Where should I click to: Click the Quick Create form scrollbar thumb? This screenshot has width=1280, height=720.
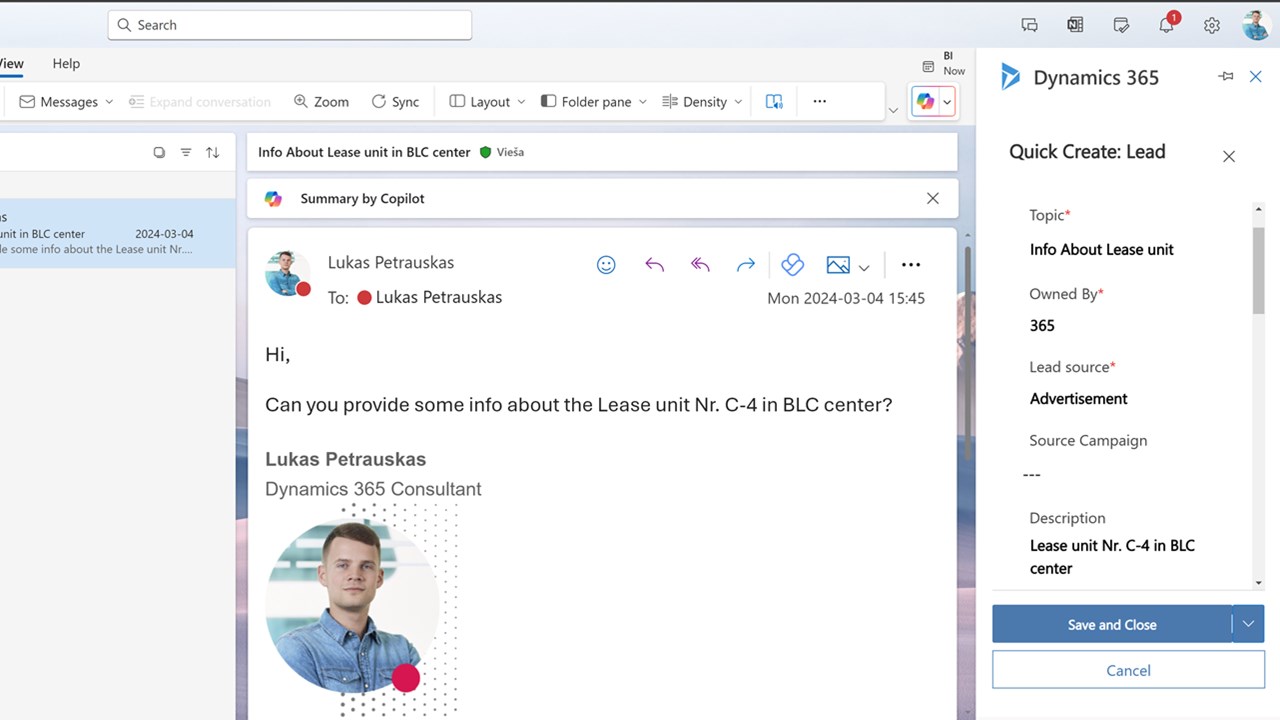1258,270
